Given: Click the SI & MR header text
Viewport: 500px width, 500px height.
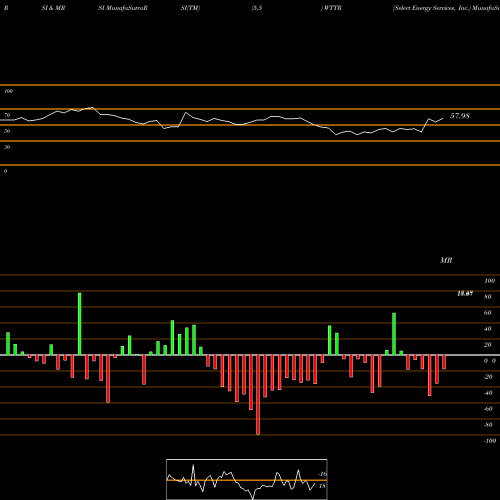Looking at the screenshot, I should (53, 8).
